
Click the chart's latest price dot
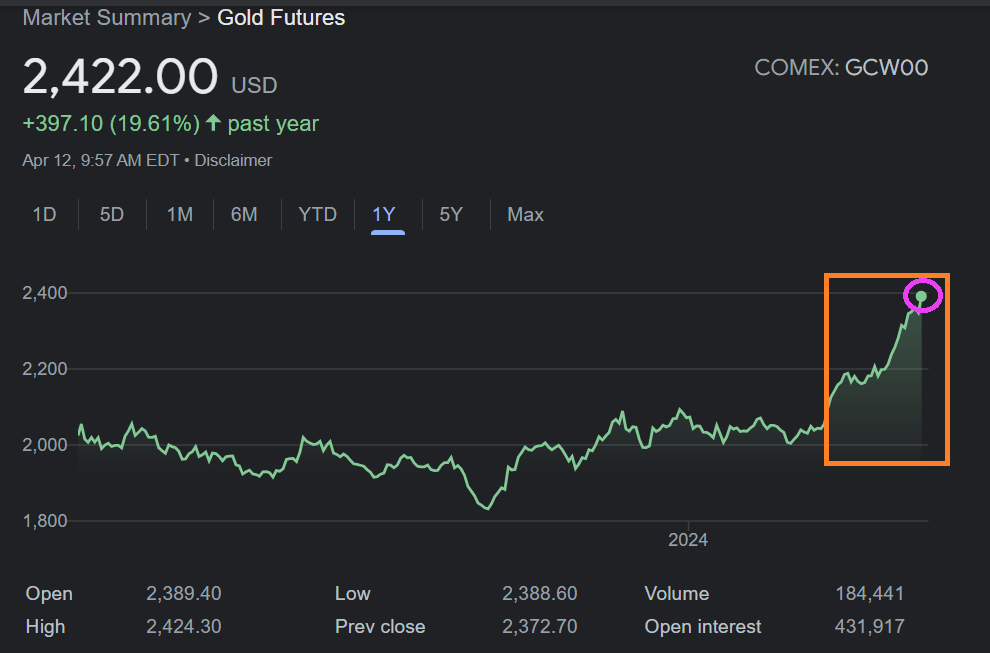tap(921, 296)
